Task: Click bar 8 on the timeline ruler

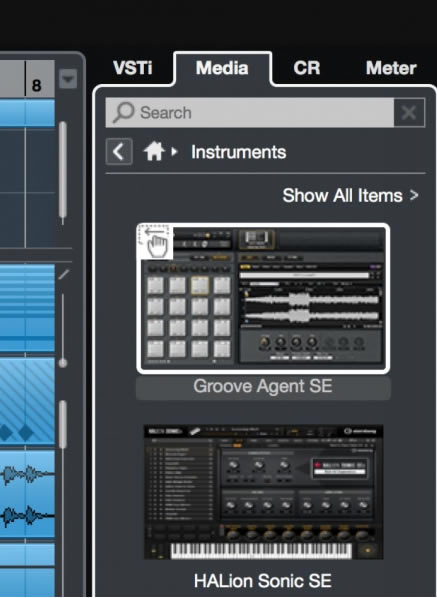Action: [x=37, y=85]
